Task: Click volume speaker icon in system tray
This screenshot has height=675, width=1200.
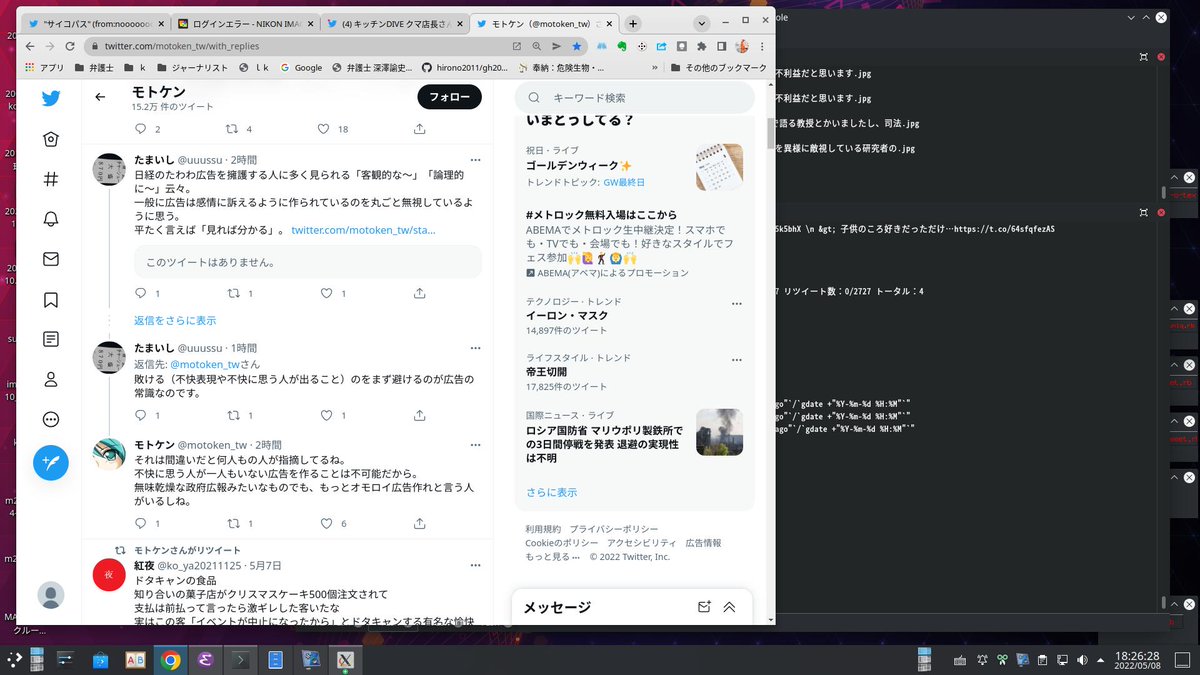Action: point(1080,660)
